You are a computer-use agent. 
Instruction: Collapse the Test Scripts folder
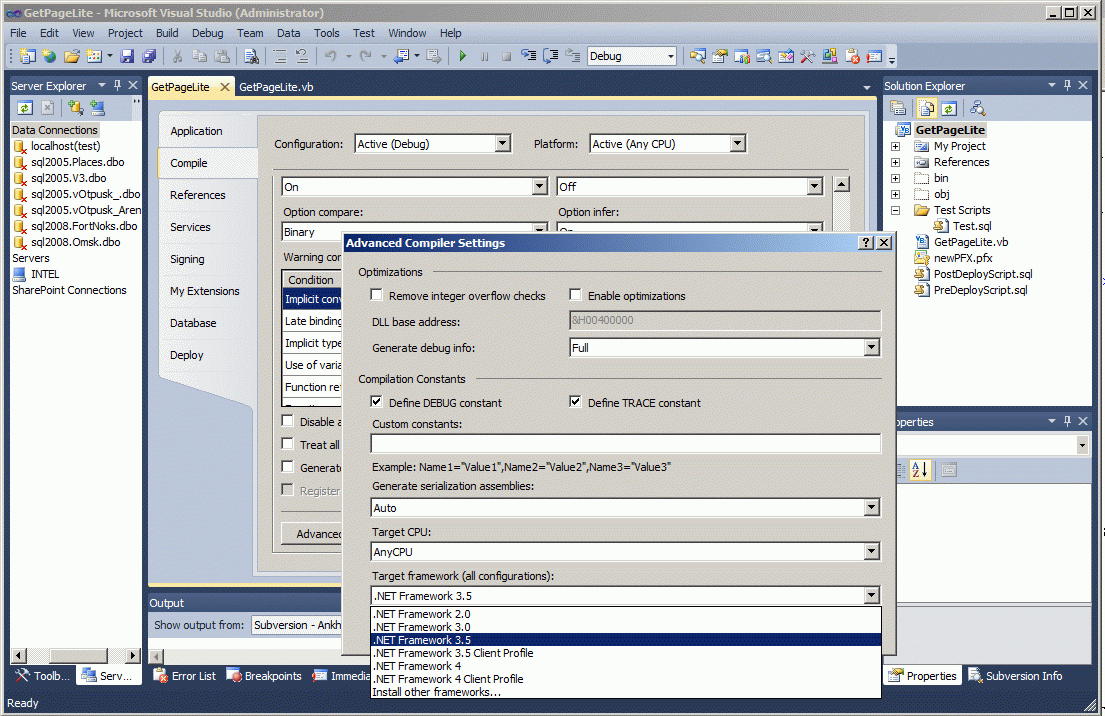click(x=895, y=211)
